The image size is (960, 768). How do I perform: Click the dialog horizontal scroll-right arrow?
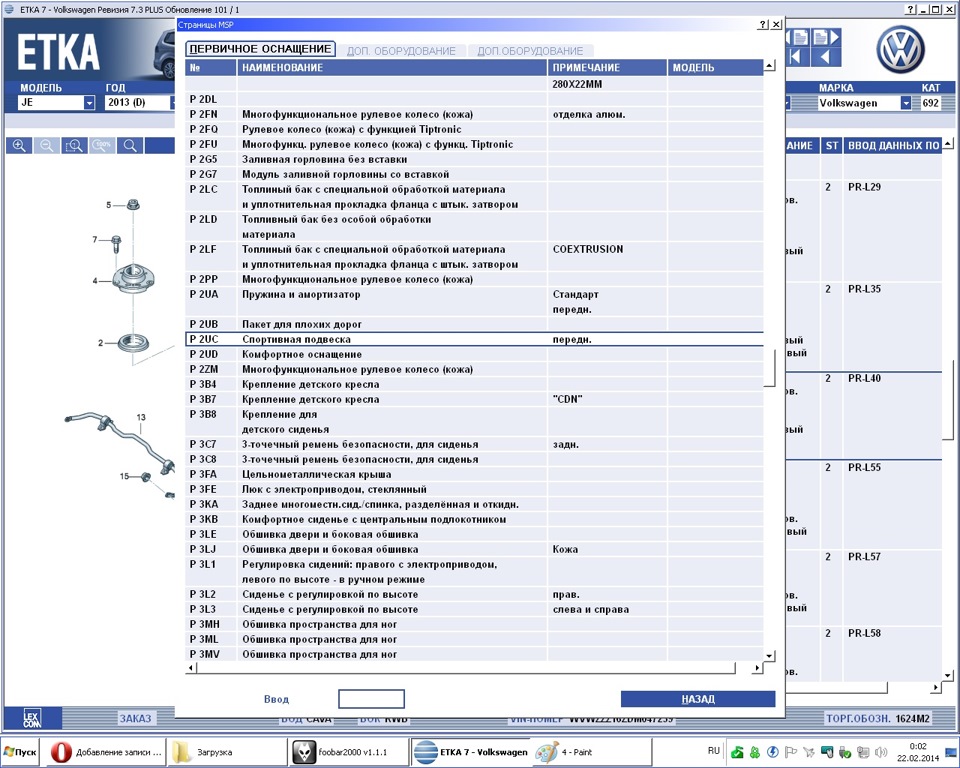(x=757, y=668)
